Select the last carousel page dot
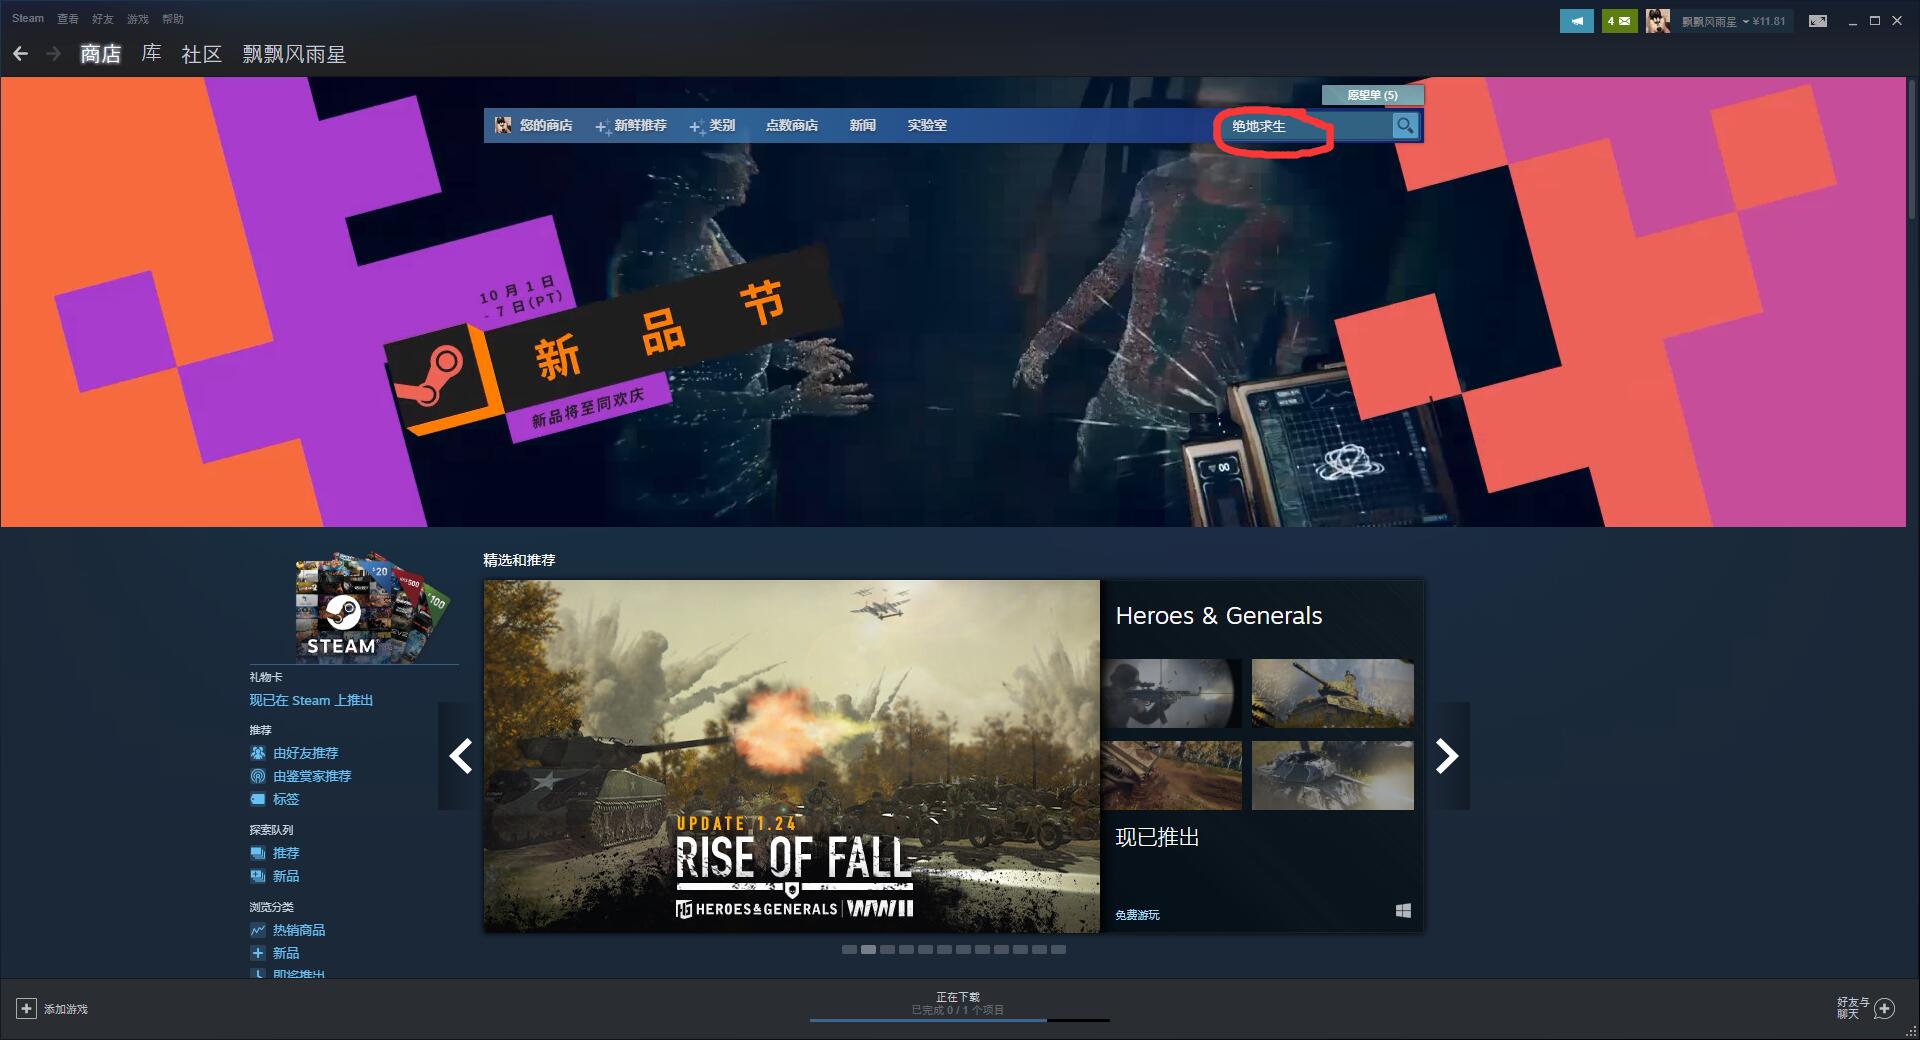The height and width of the screenshot is (1040, 1920). click(x=1058, y=949)
